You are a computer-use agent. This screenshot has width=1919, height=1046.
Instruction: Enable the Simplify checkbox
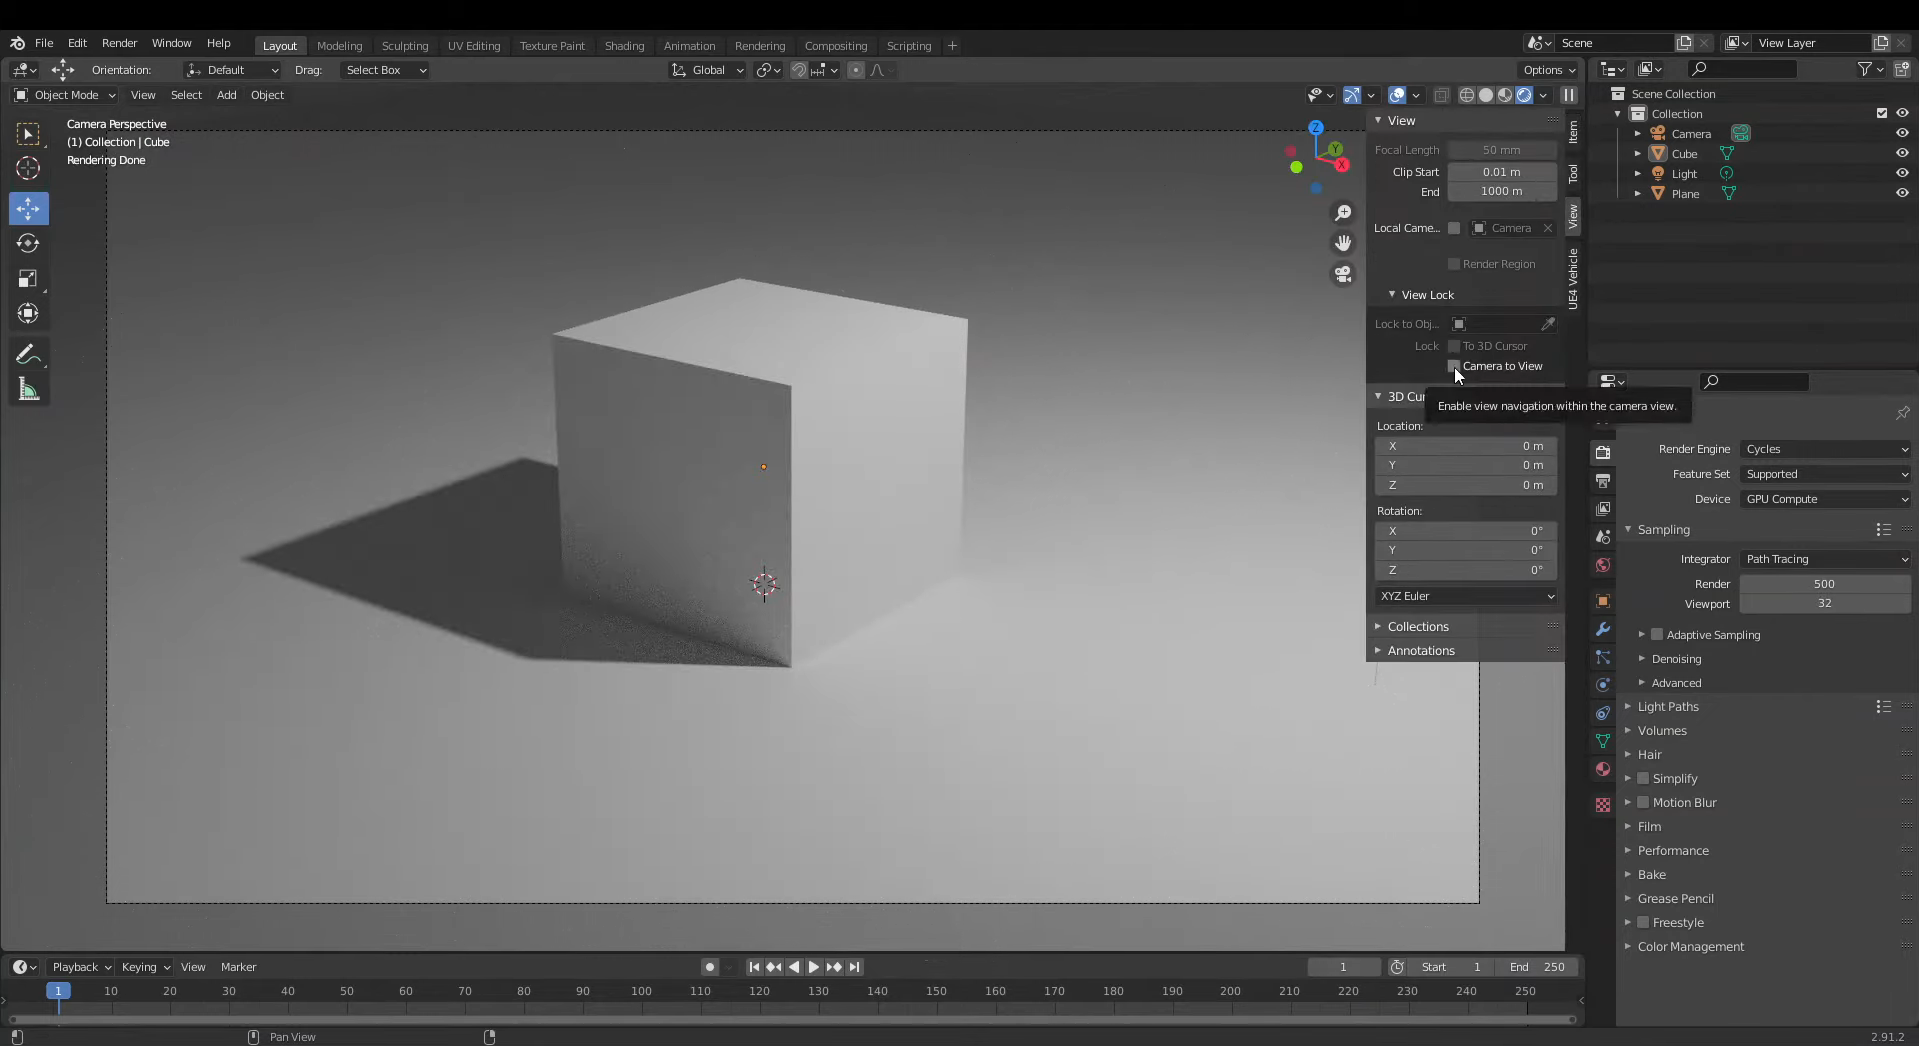coord(1643,778)
